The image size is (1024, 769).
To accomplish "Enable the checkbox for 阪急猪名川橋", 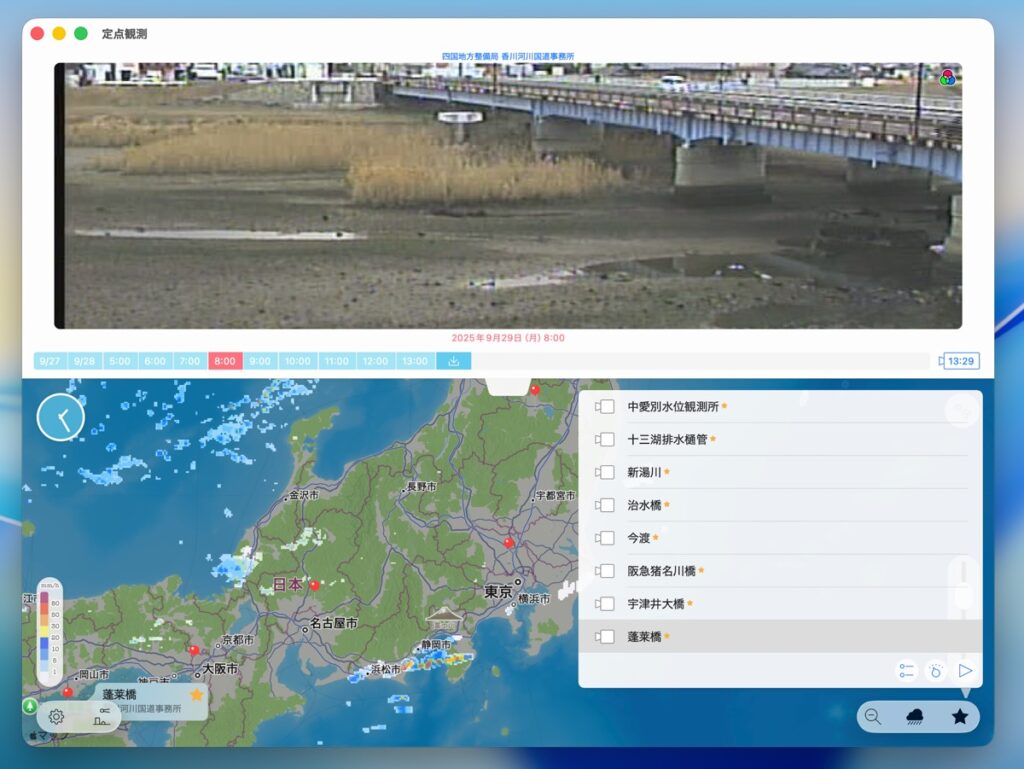I will point(606,571).
